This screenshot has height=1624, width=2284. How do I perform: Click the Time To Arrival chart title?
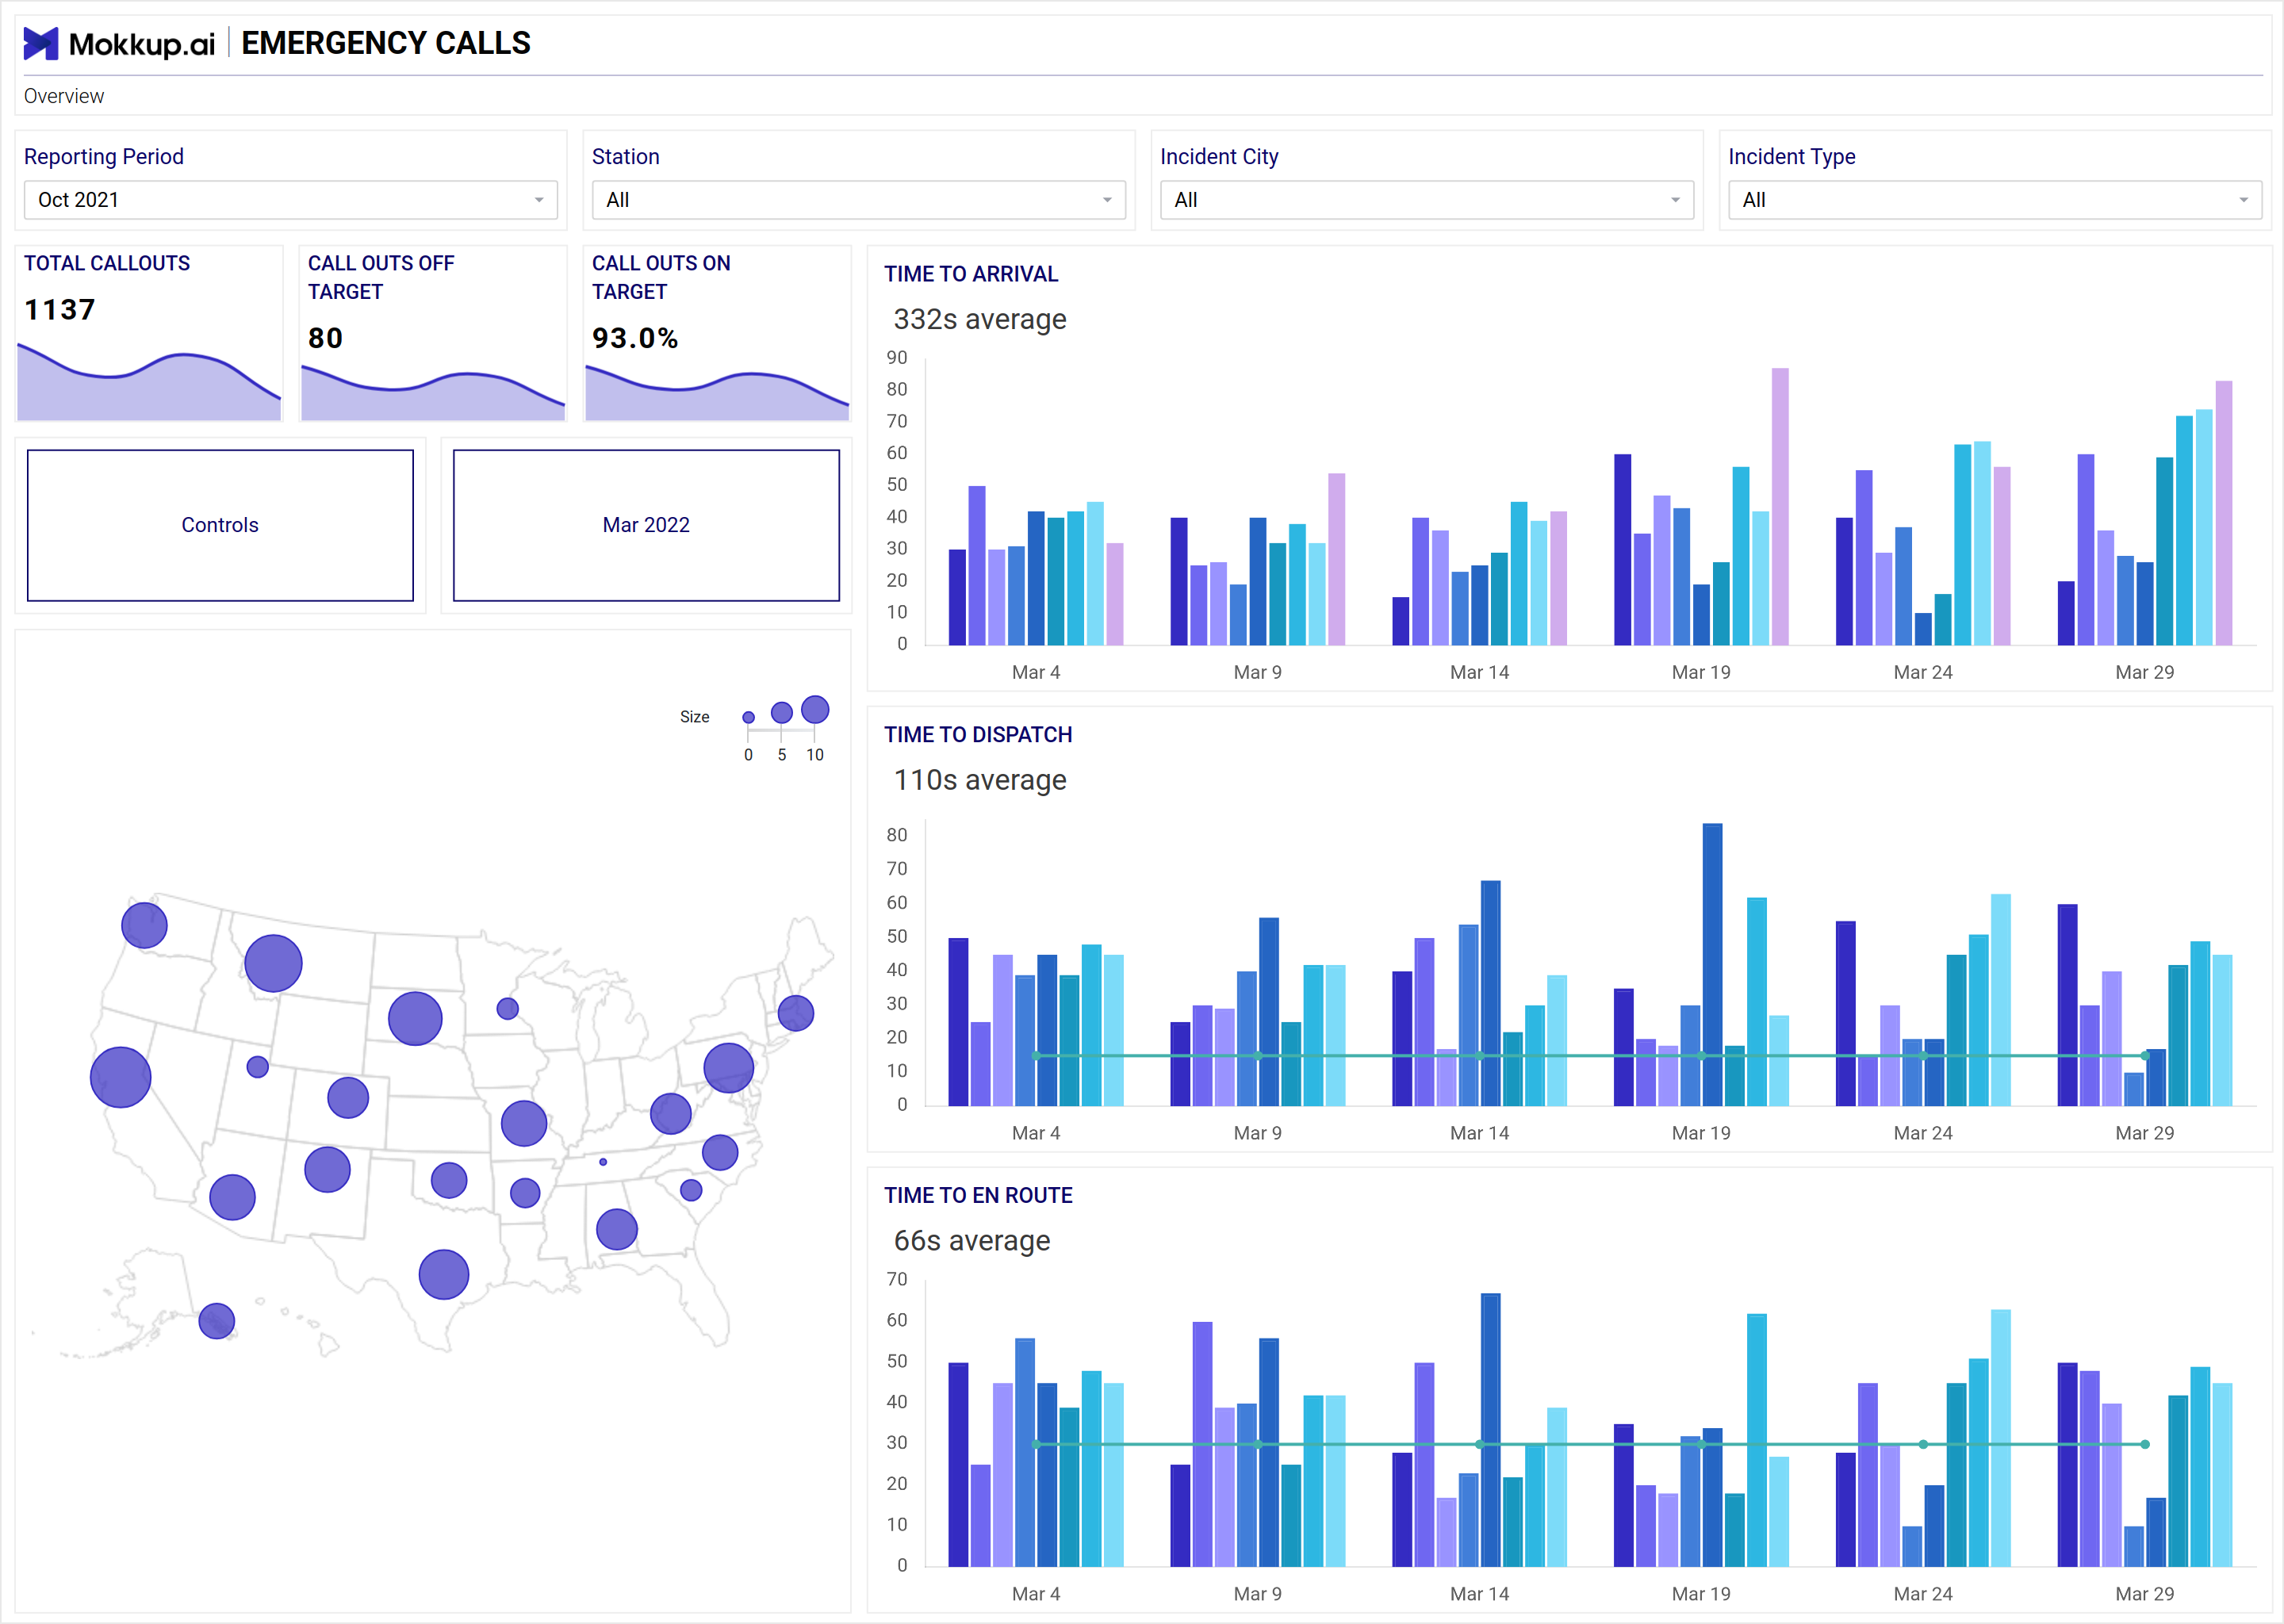click(x=970, y=274)
